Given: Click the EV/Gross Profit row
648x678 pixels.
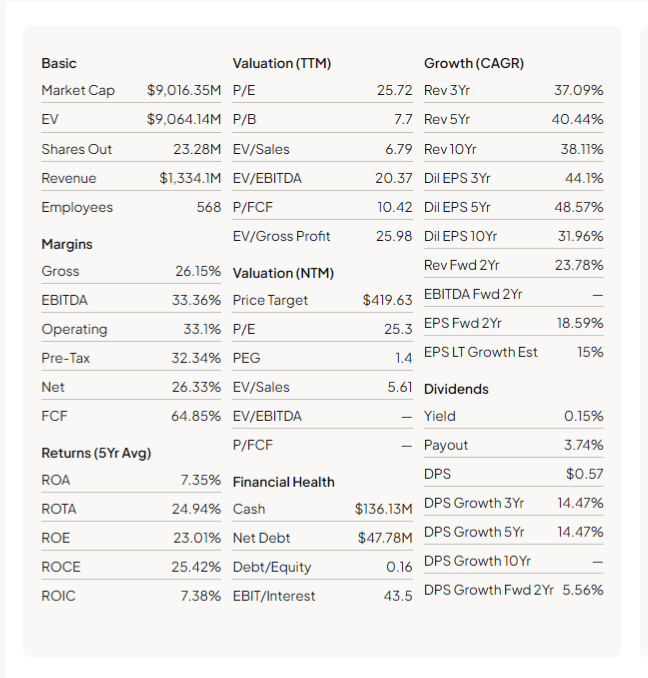Looking at the screenshot, I should (322, 236).
